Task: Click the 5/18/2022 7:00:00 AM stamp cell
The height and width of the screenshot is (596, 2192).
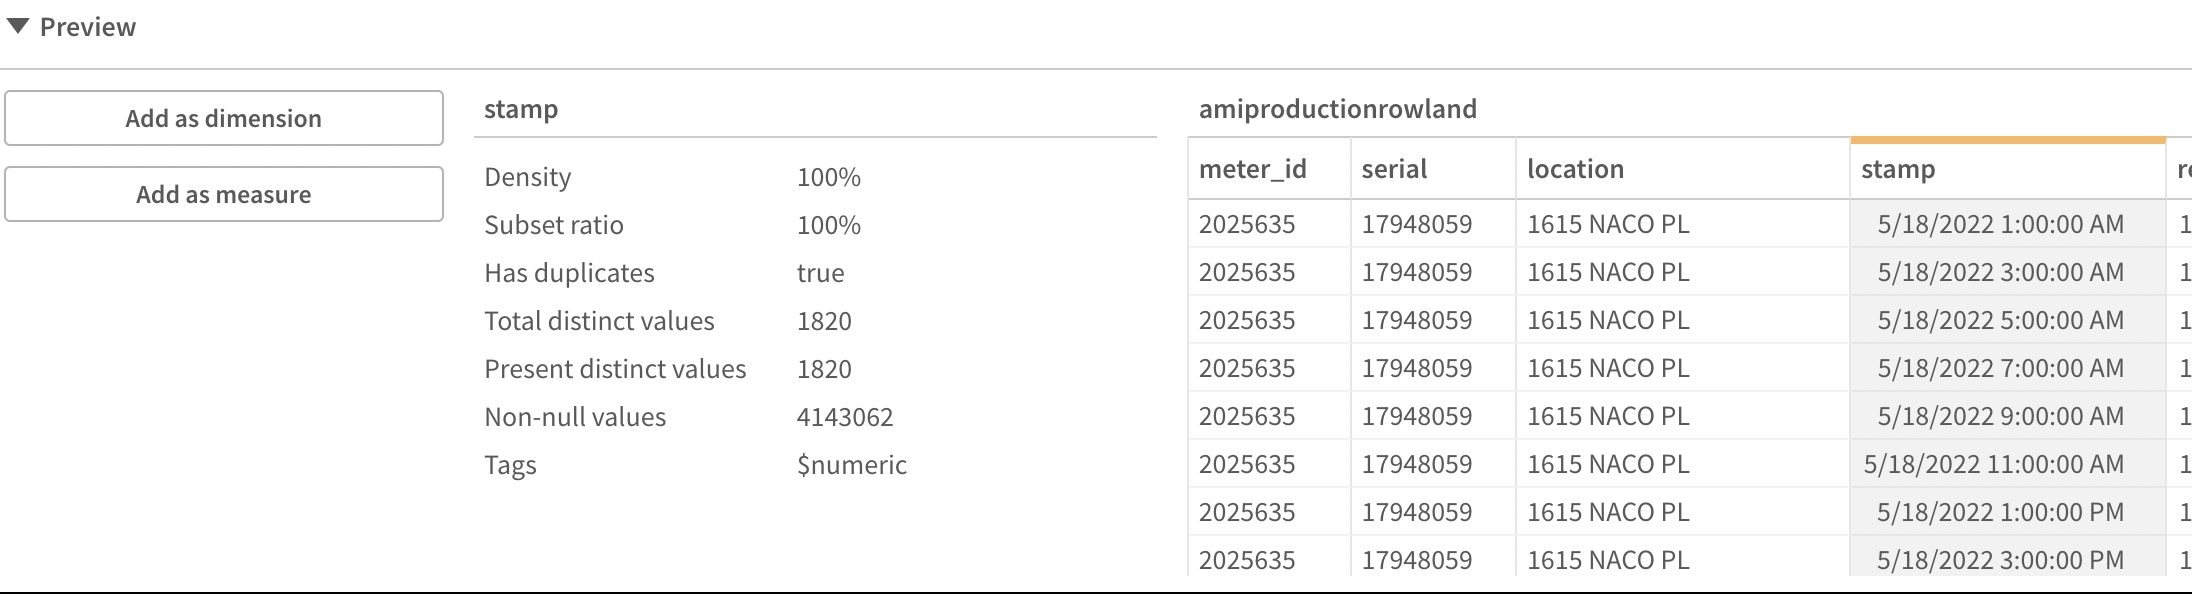Action: coord(2000,368)
